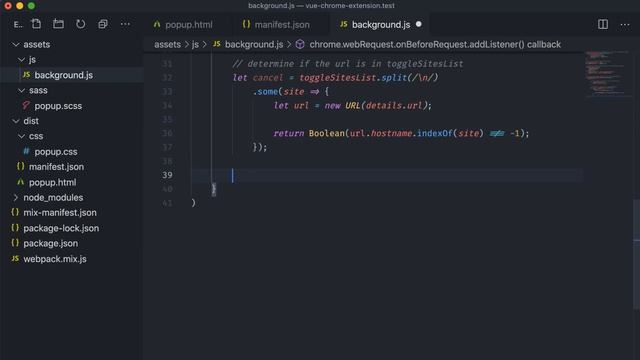Collapse the dist folder
The height and width of the screenshot is (360, 640).
click(x=16, y=121)
